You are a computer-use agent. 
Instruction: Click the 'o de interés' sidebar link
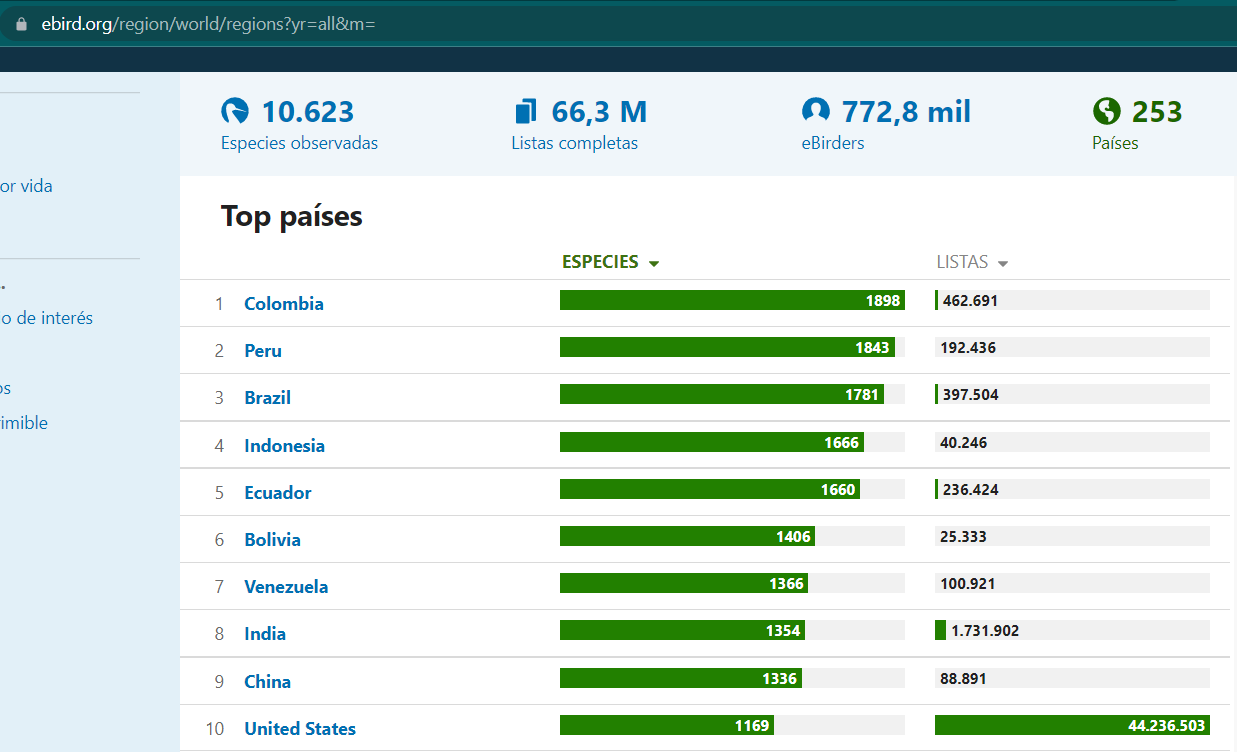tap(46, 318)
